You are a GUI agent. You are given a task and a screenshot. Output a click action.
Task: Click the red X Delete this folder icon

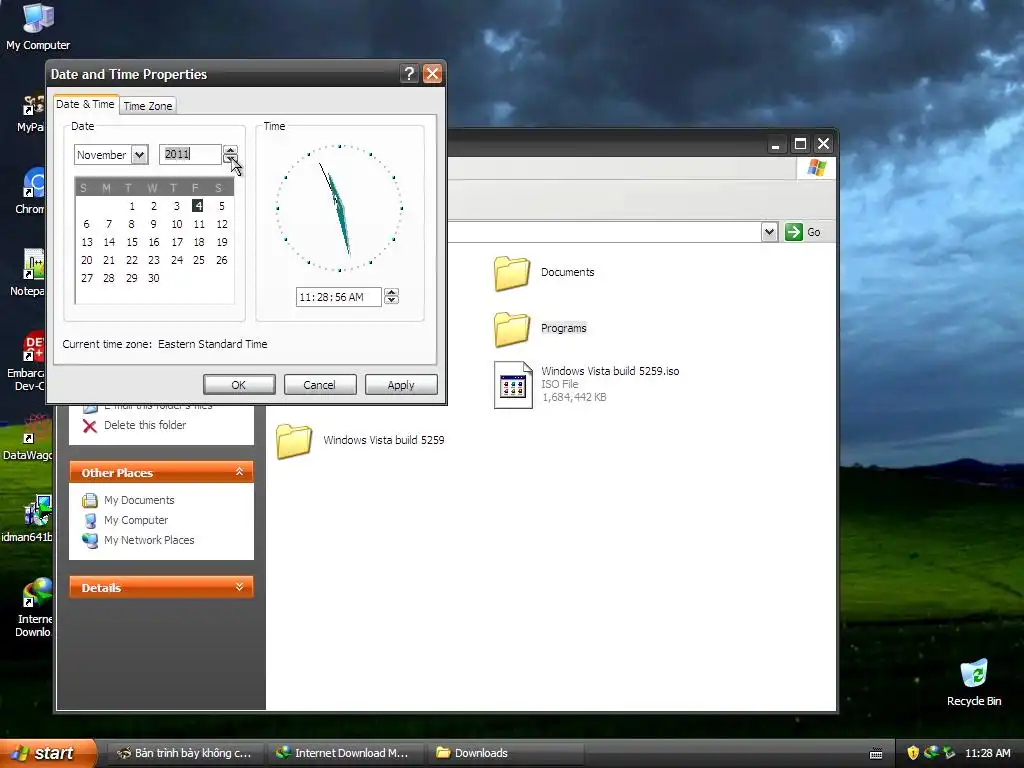coord(89,426)
